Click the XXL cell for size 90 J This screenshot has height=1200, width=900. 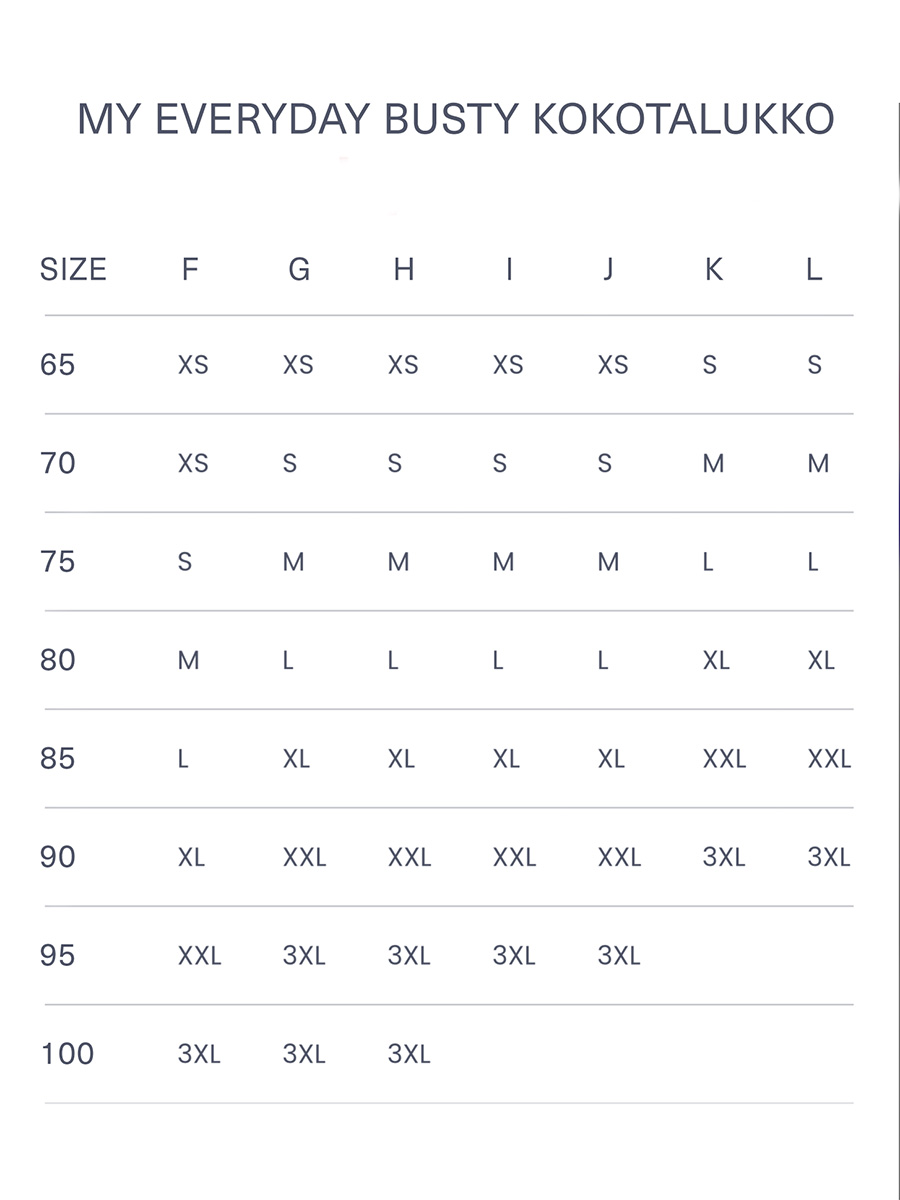[619, 858]
